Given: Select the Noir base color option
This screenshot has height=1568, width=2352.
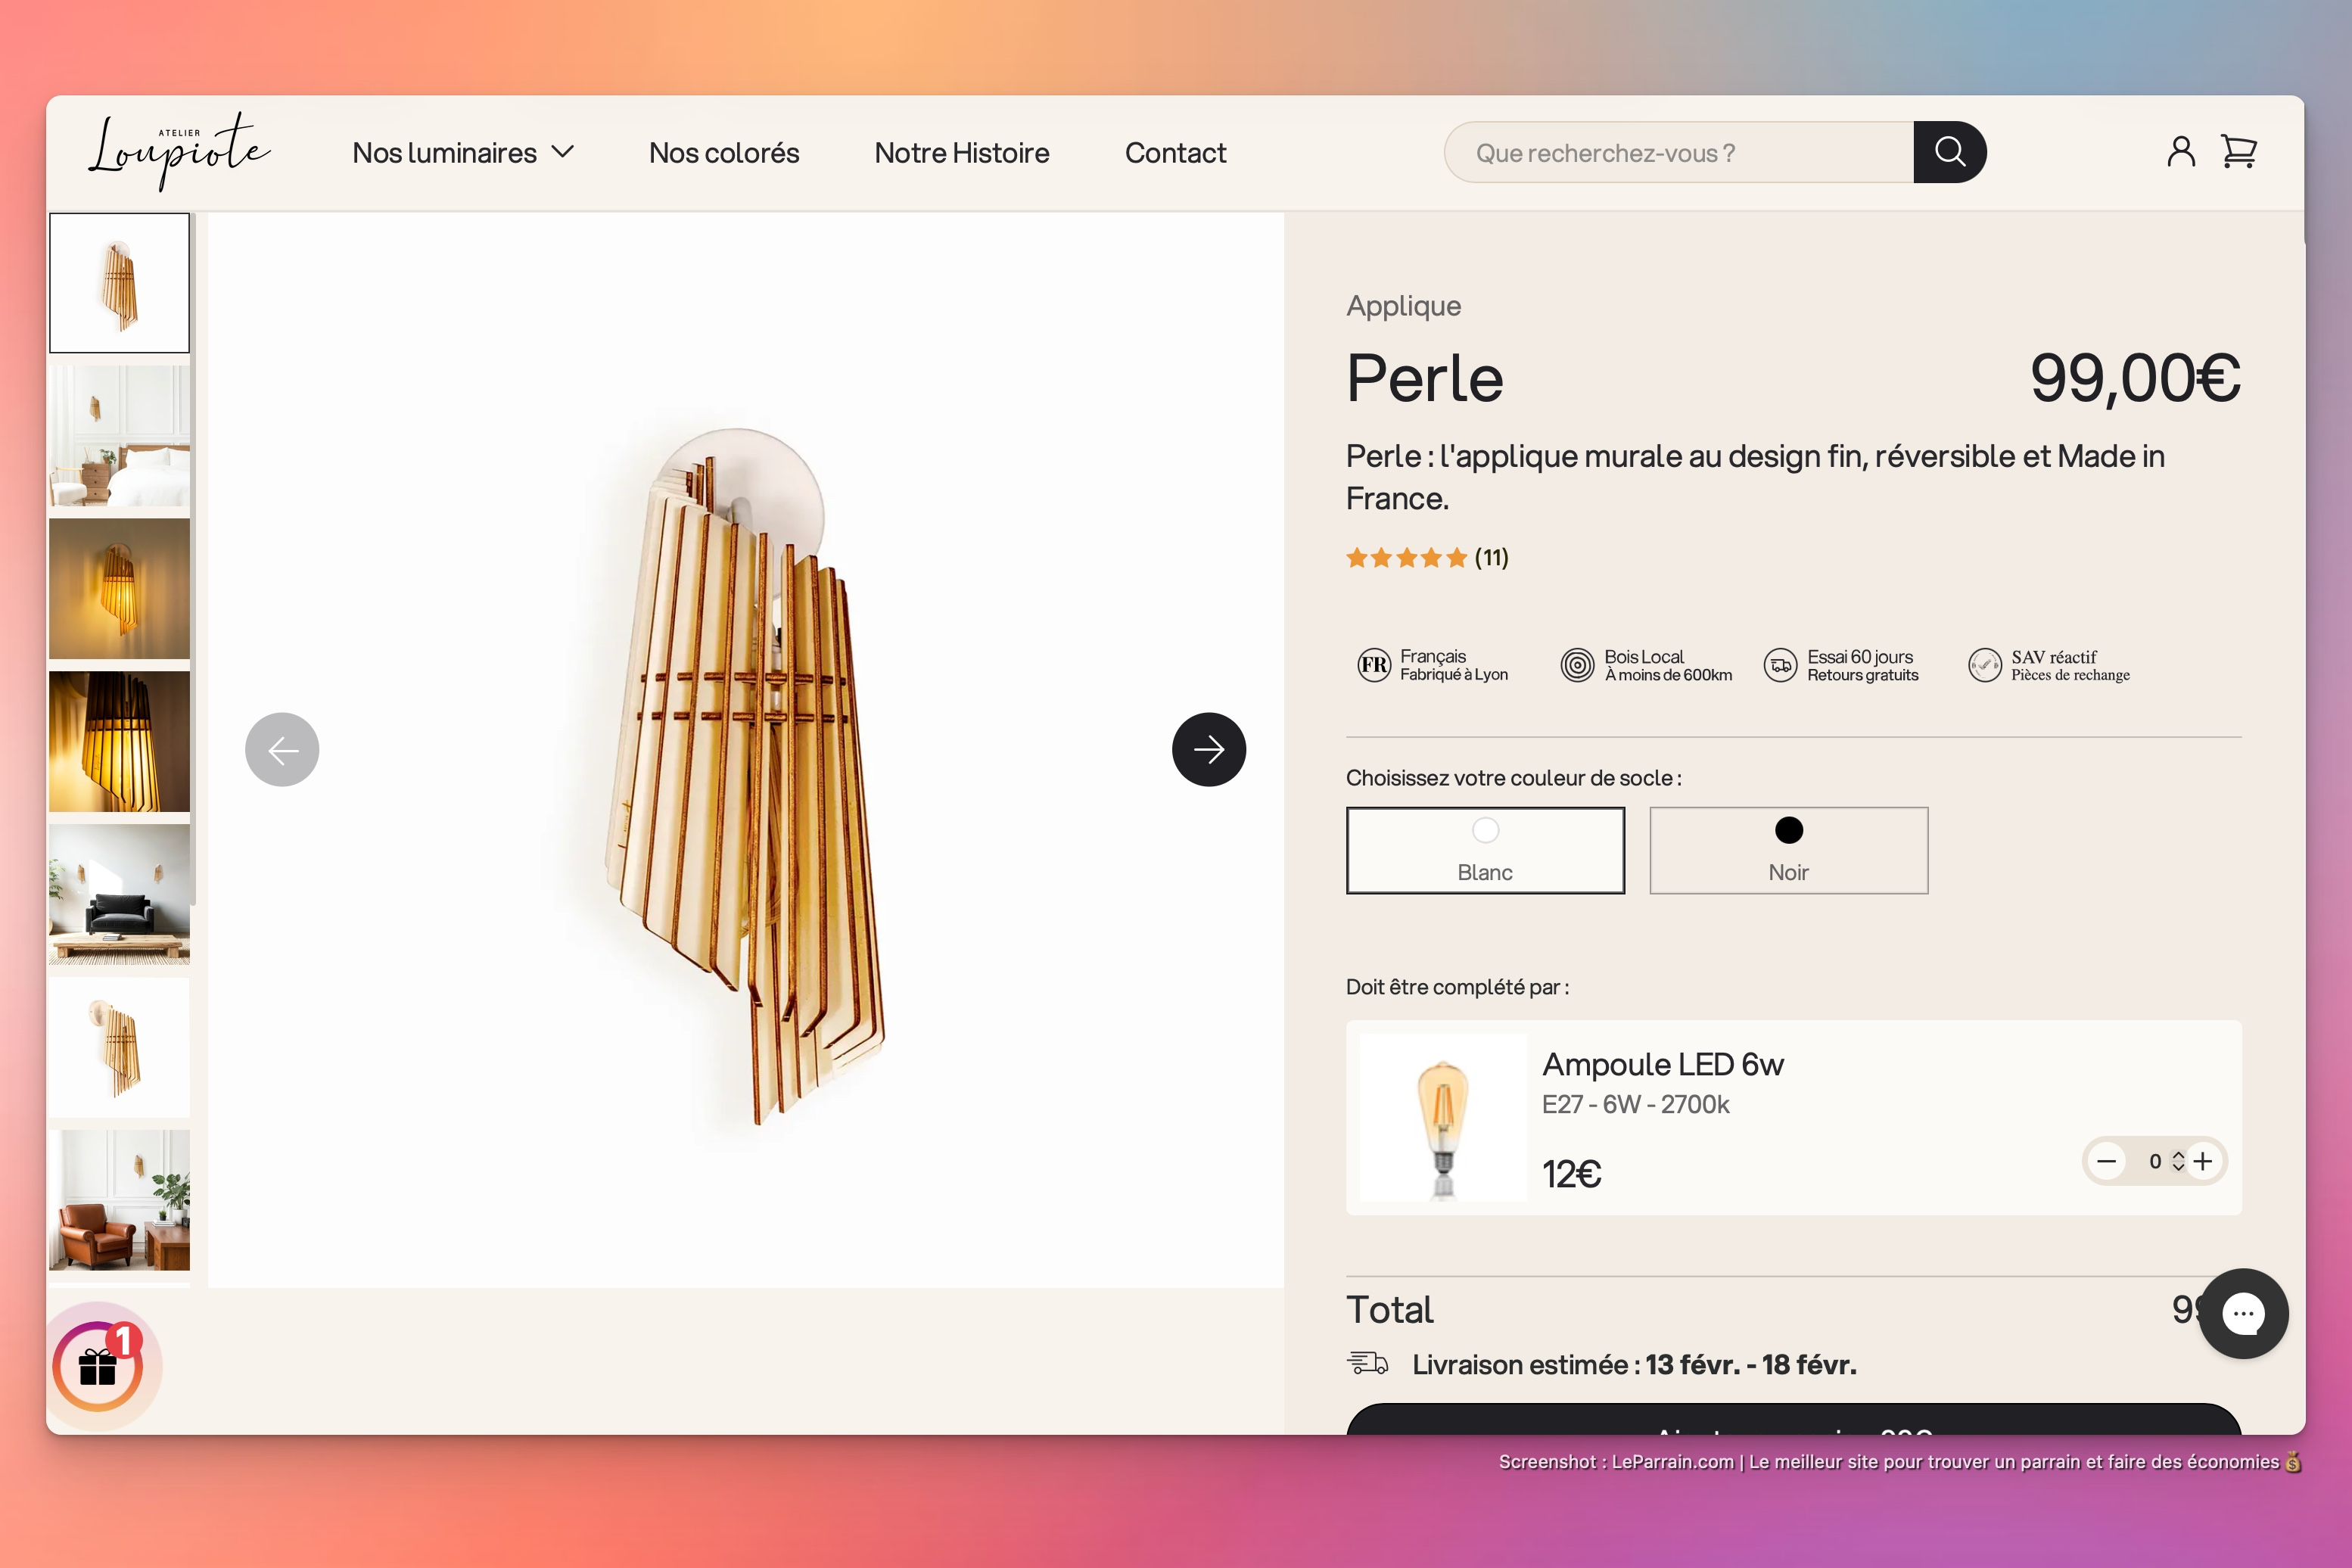Looking at the screenshot, I should [1788, 850].
